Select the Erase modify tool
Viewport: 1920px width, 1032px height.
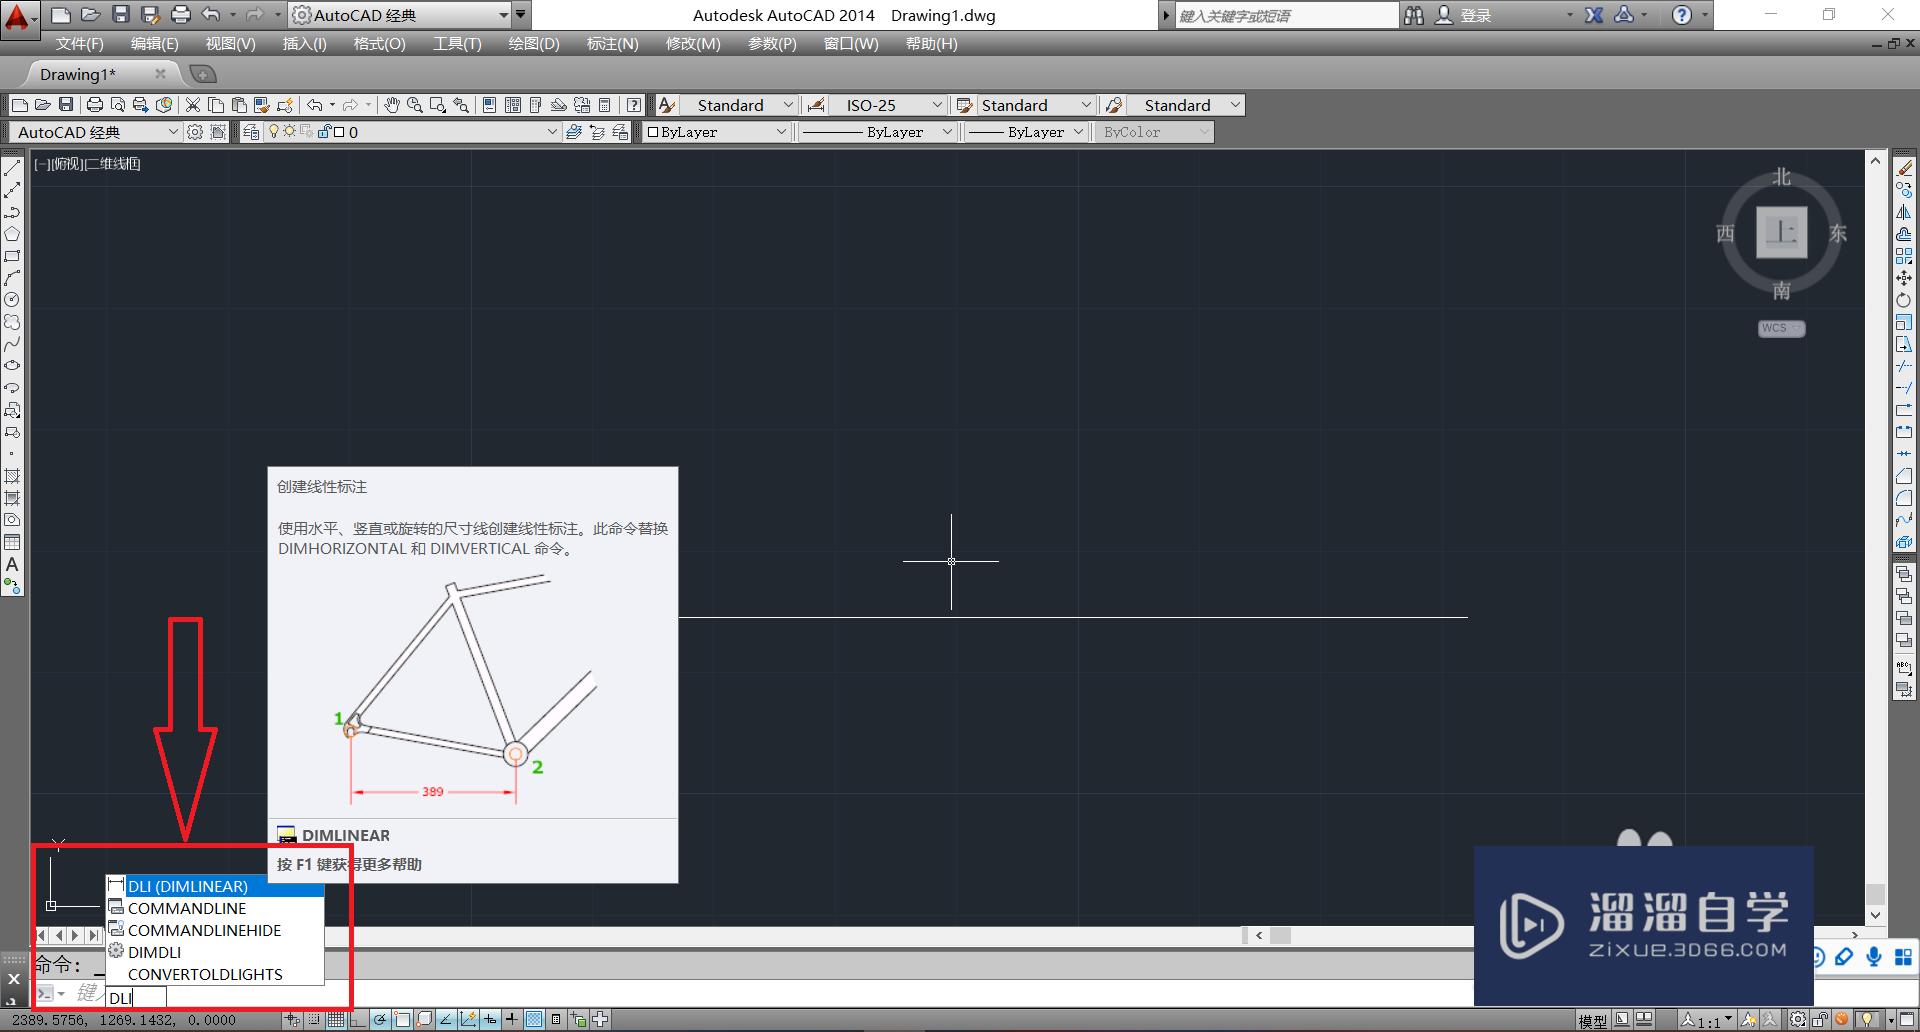coord(1904,168)
